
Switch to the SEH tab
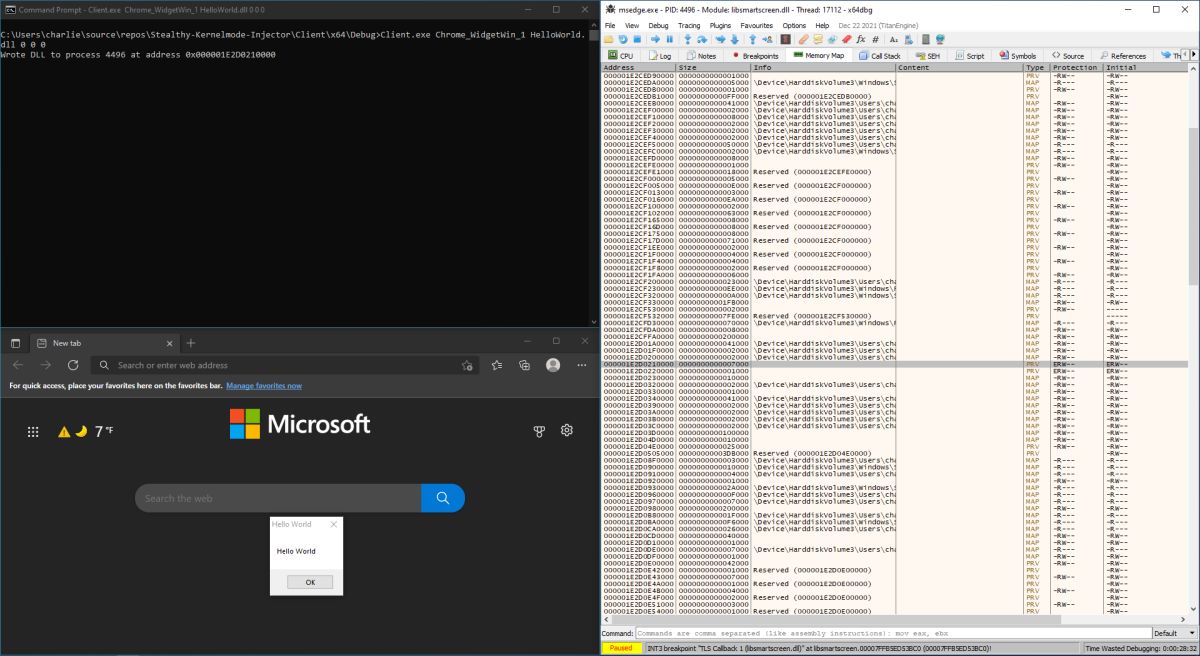pyautogui.click(x=927, y=56)
